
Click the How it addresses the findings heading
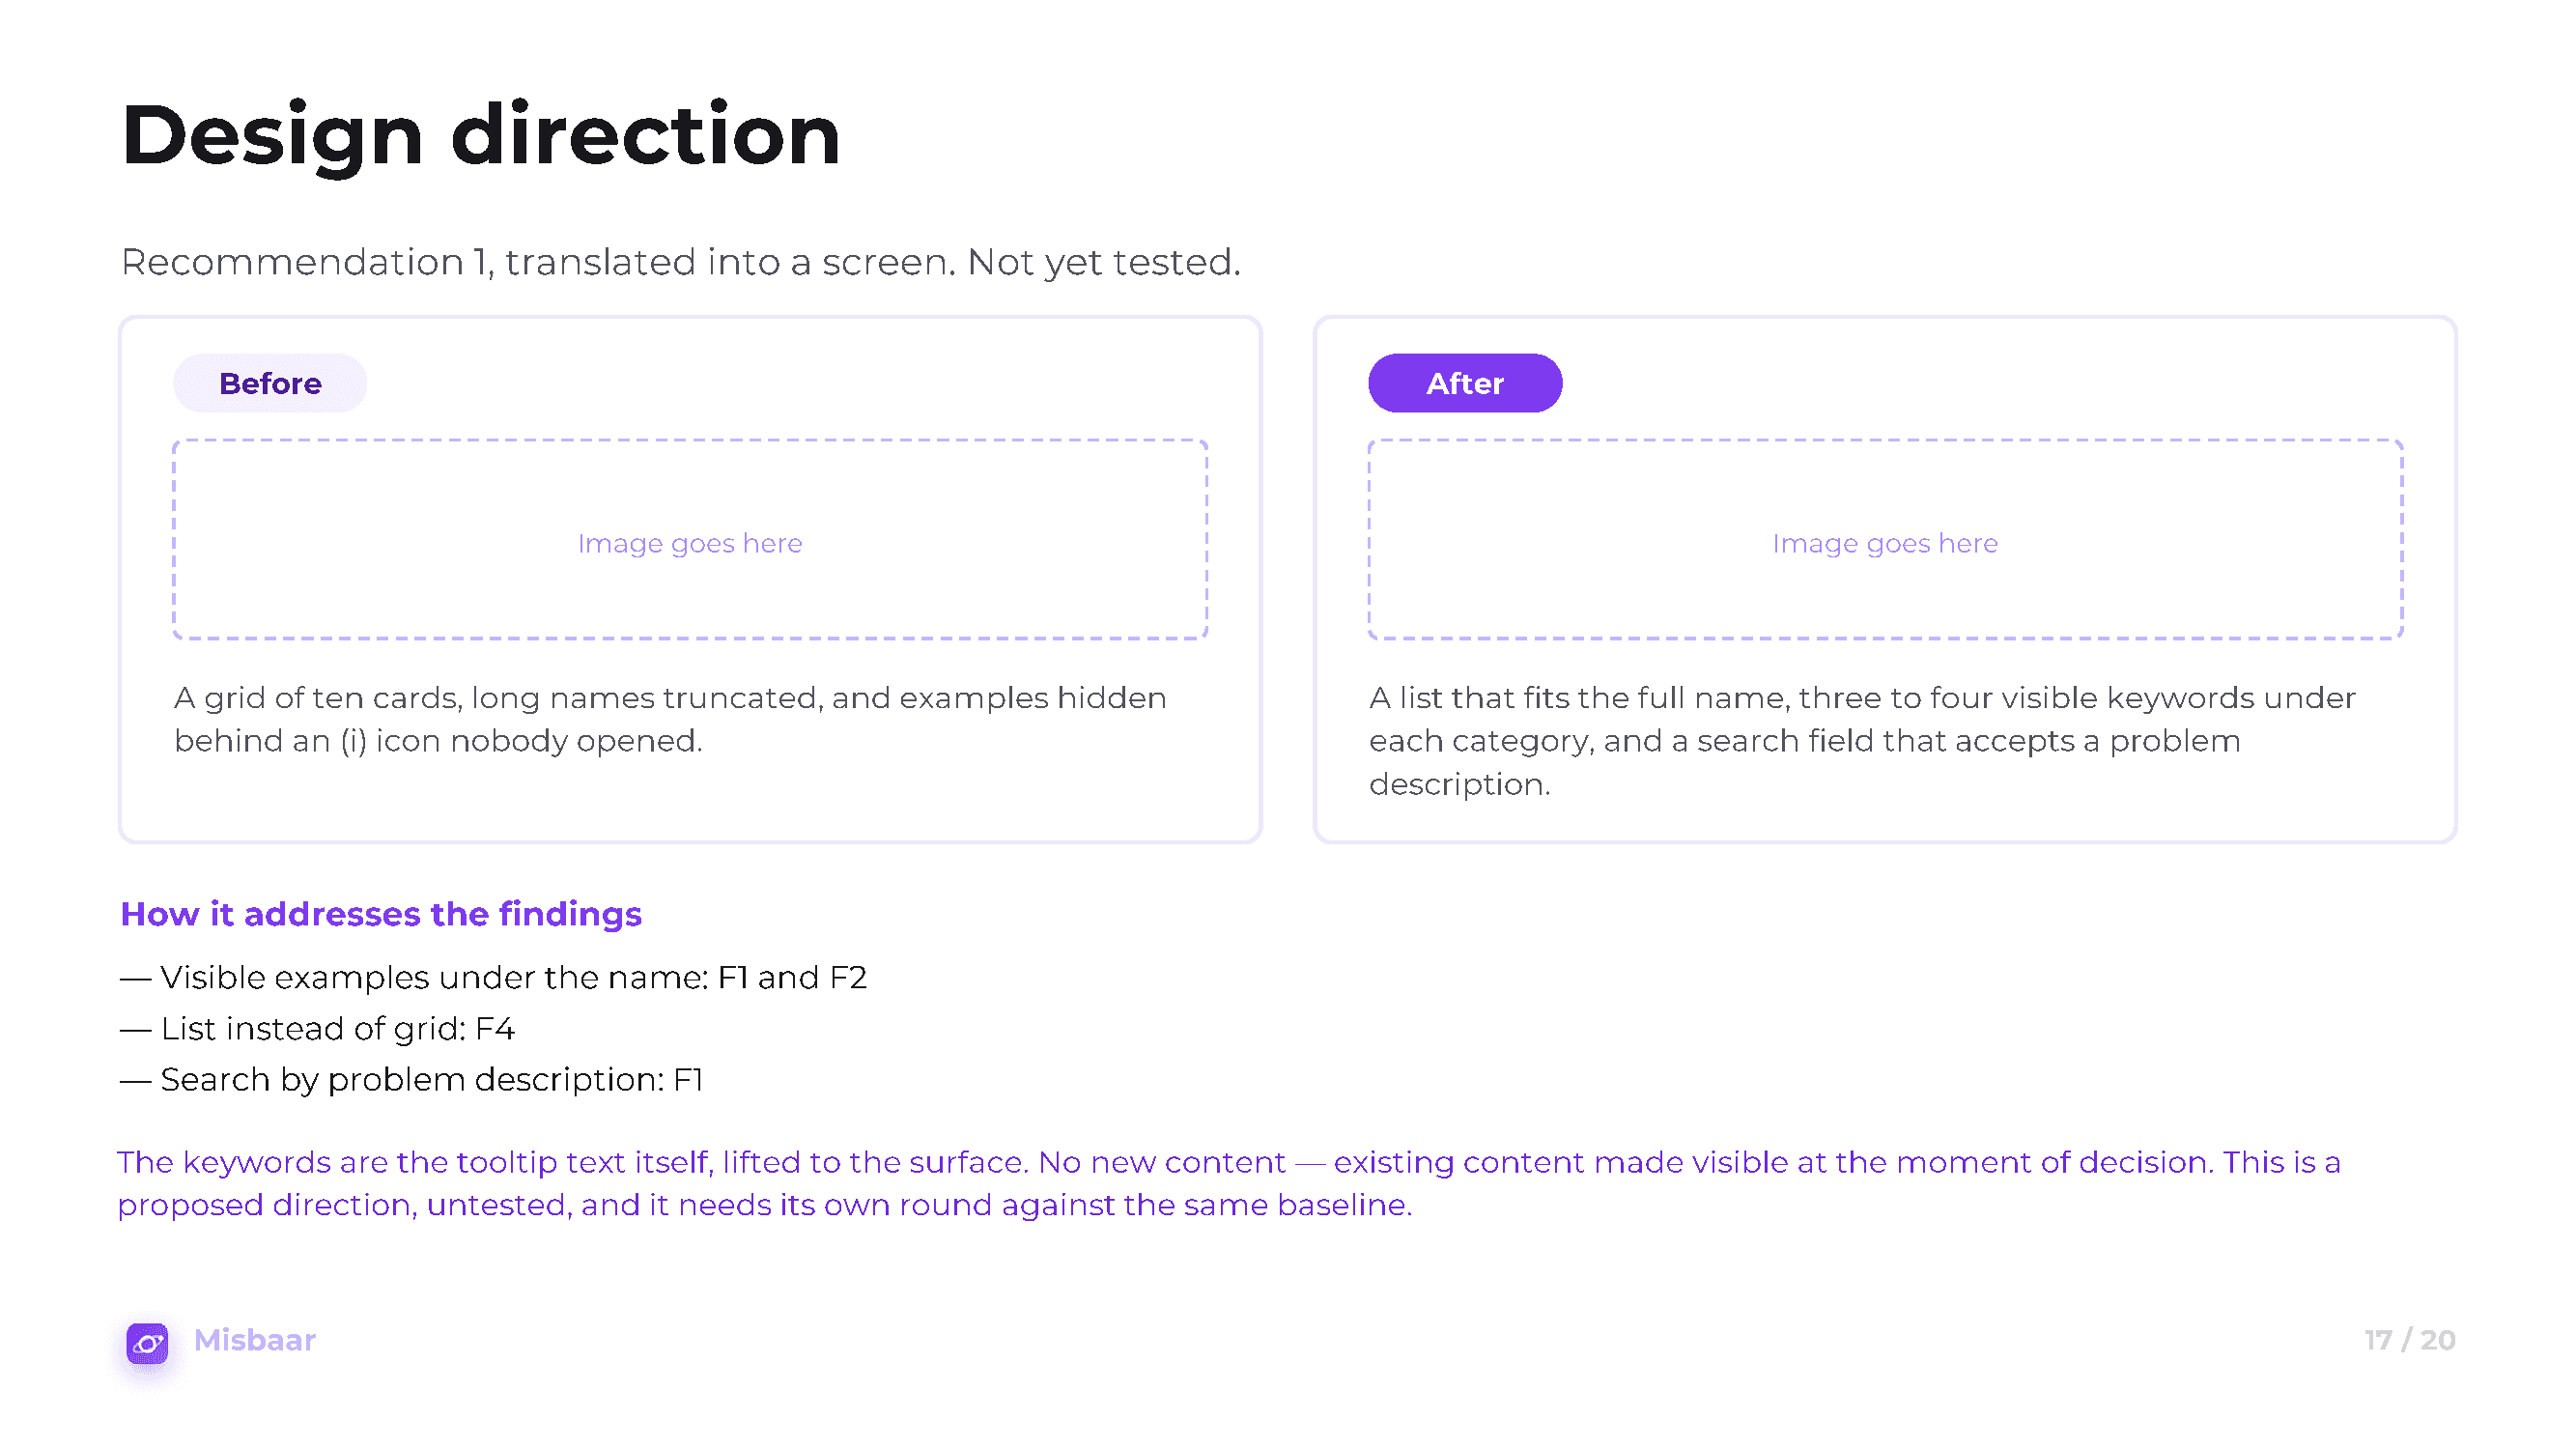tap(381, 914)
